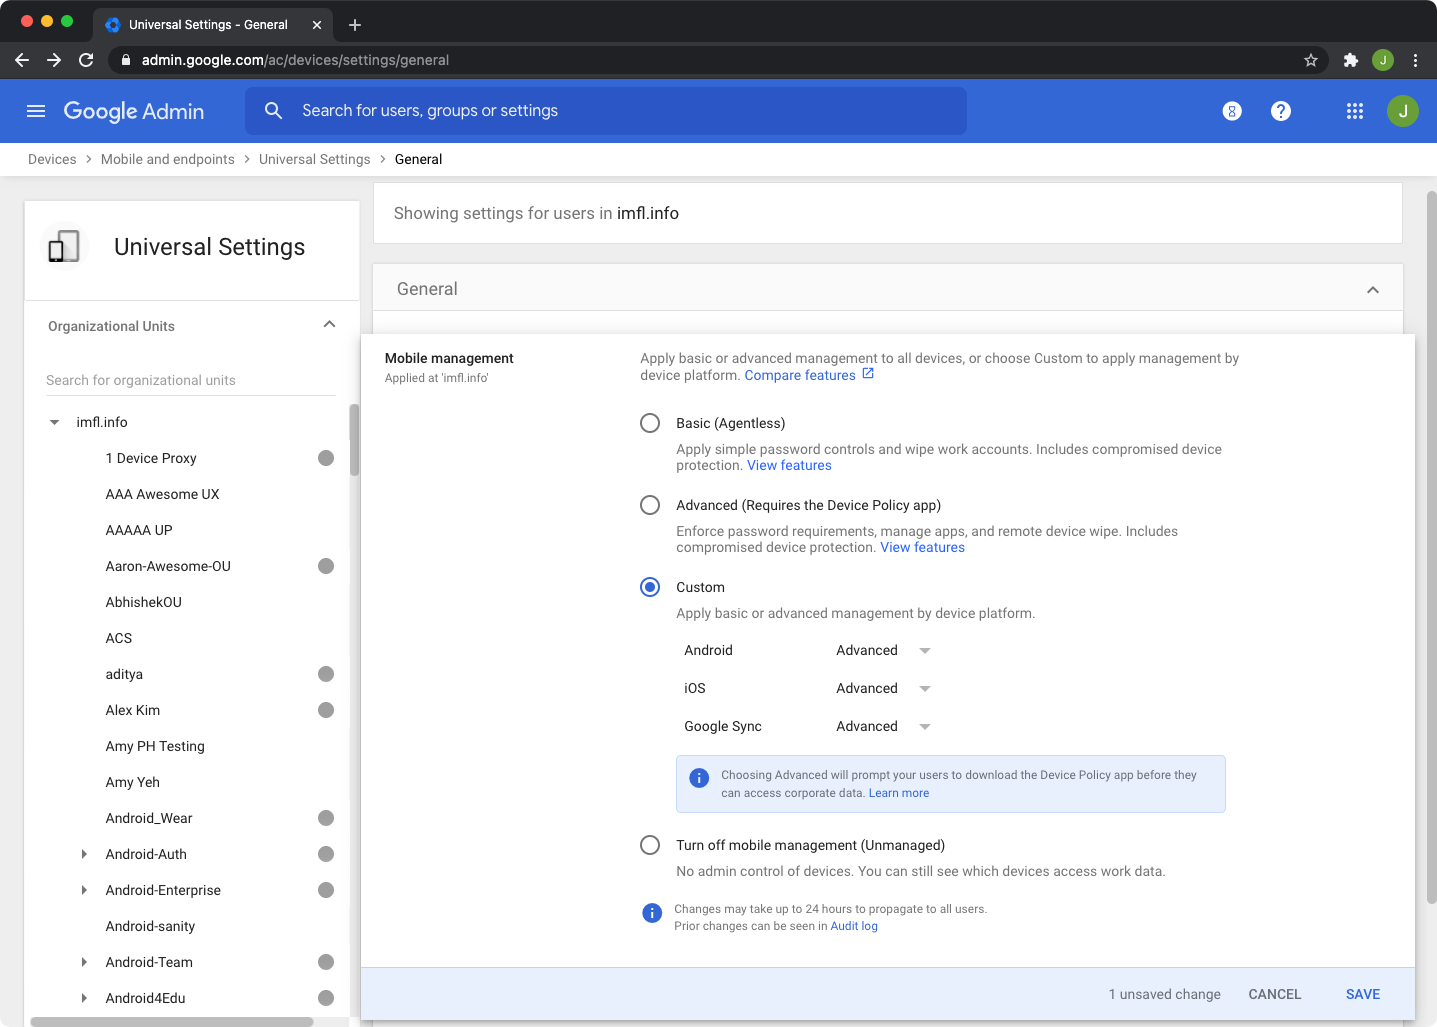Select Basic (Agentless) radio option
1437x1027 pixels.
650,423
